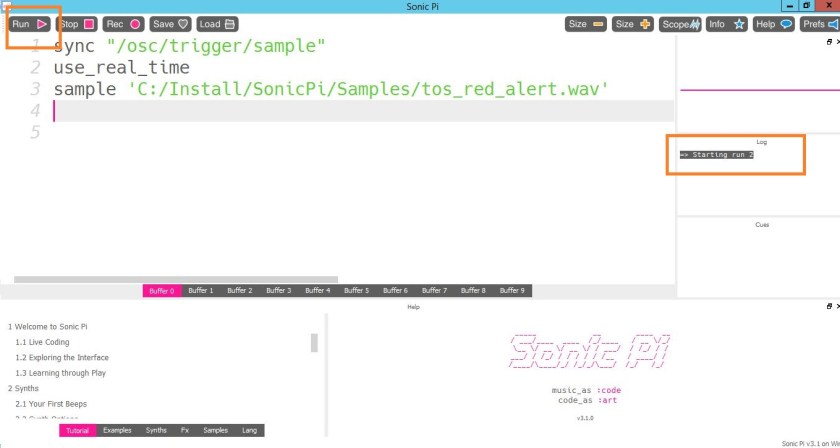Screen dimensions: 840x448
Task: Open the Synths help tab
Action: point(156,430)
